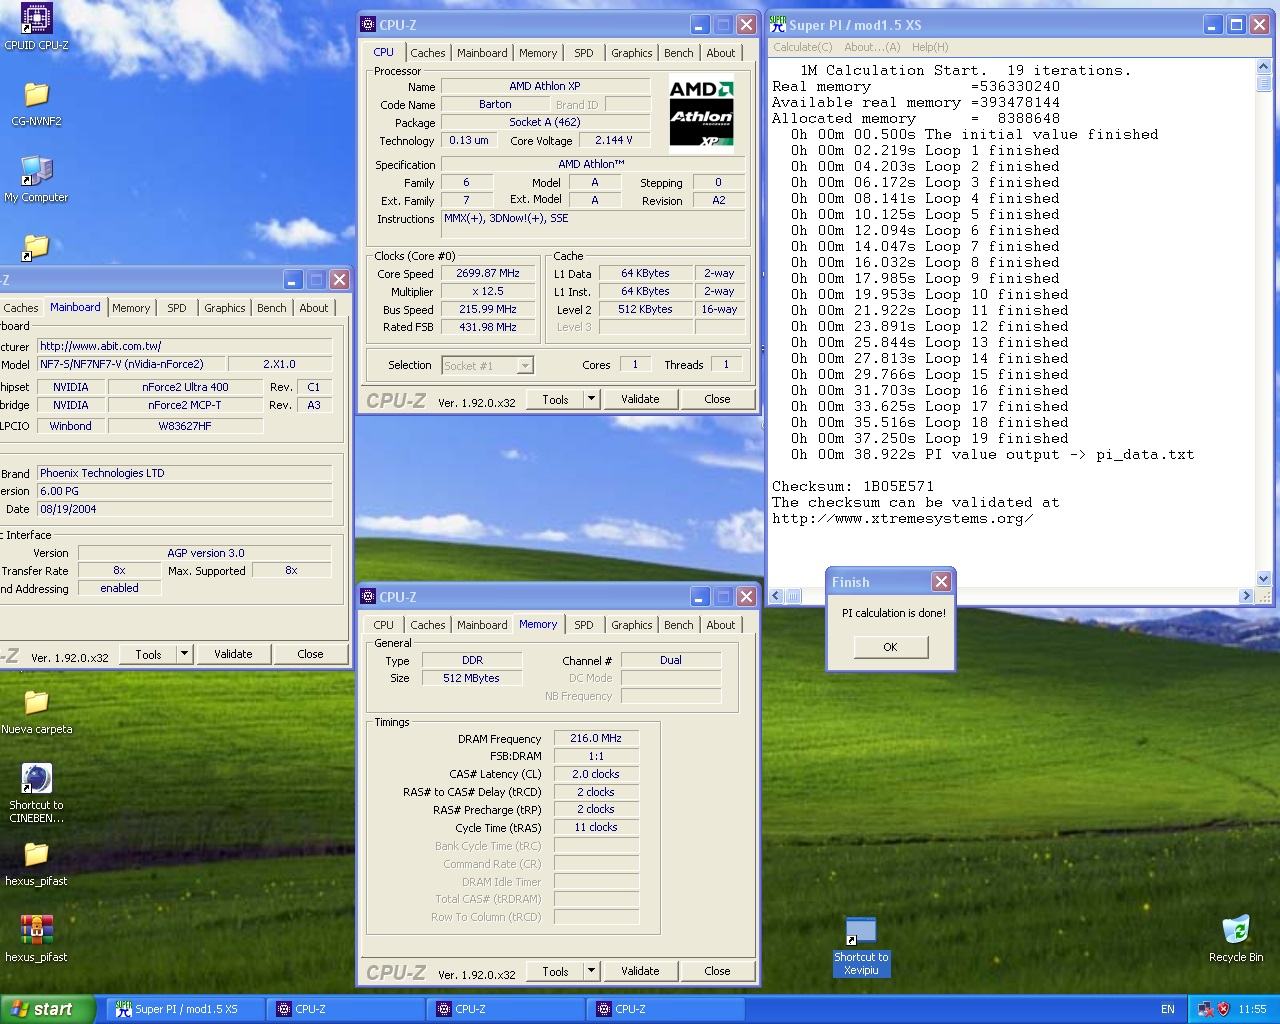Open the Shortcut to CINEBENCH icon
This screenshot has width=1280, height=1024.
(x=36, y=780)
